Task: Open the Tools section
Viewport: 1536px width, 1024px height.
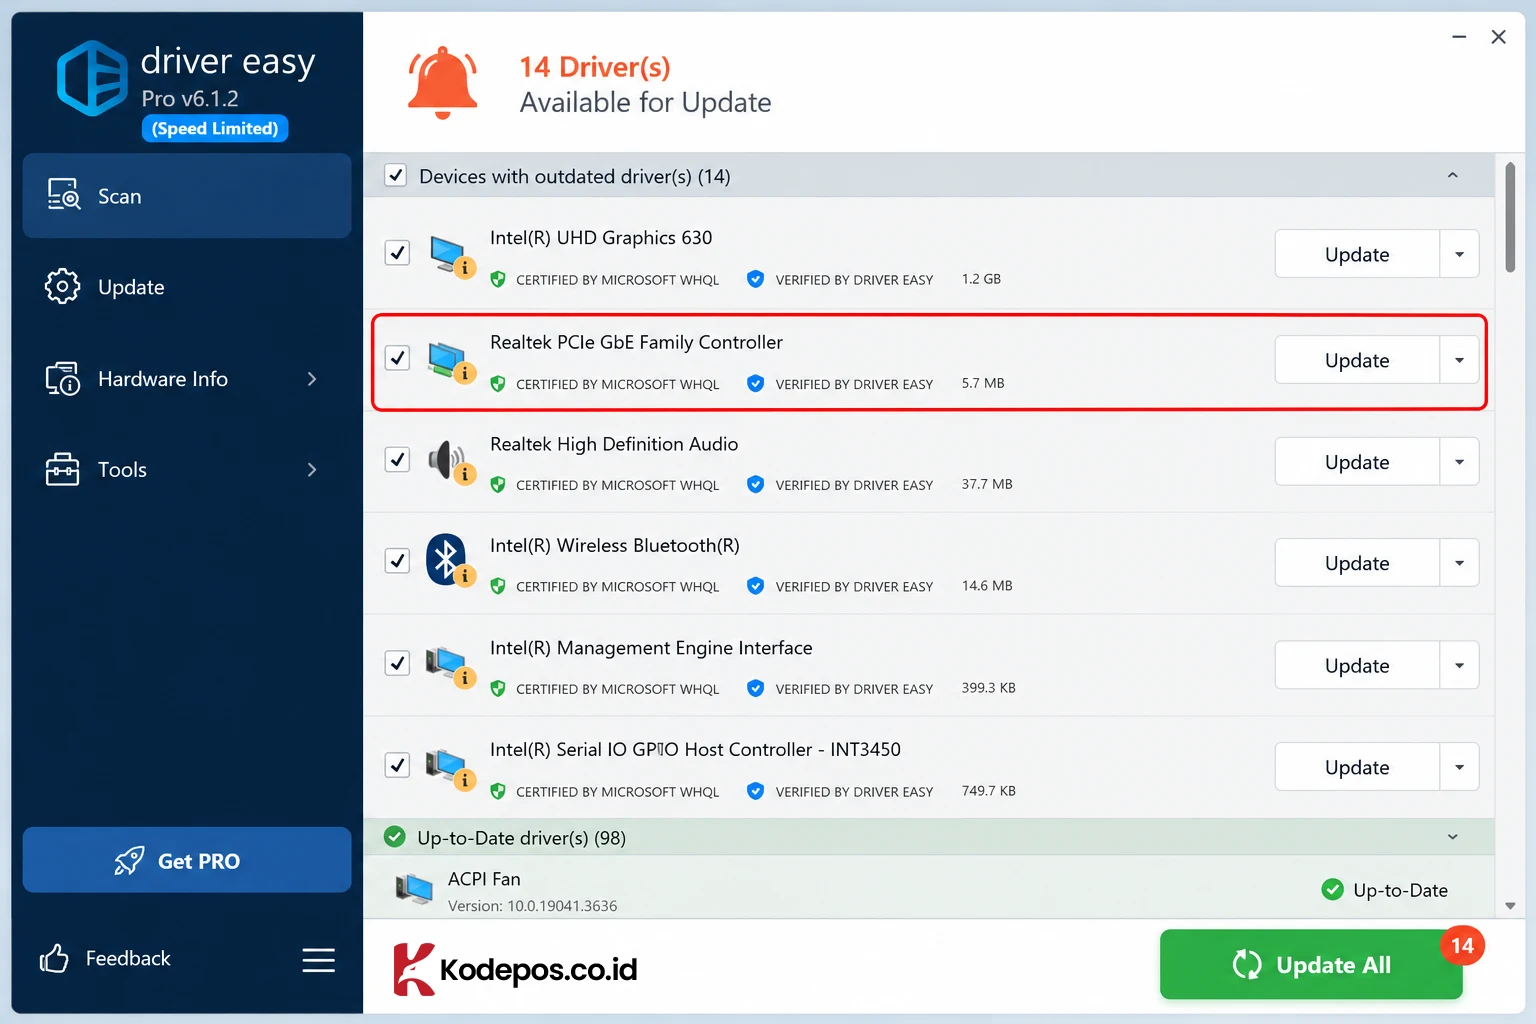Action: (x=187, y=470)
